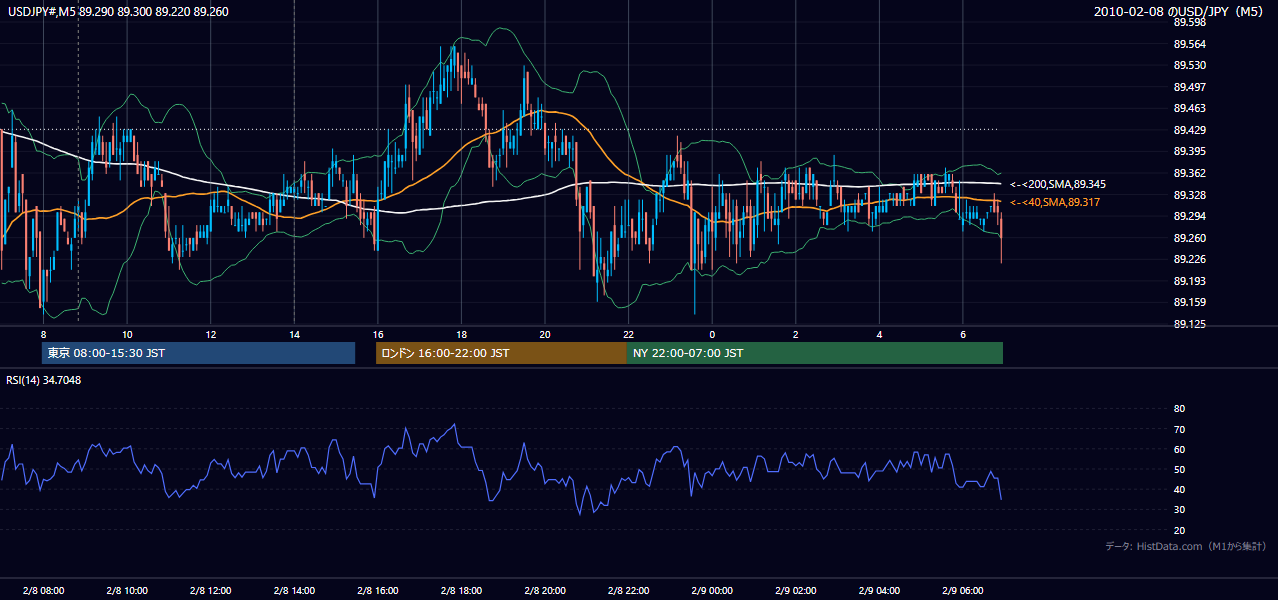Click the 89.125 price axis label
The height and width of the screenshot is (600, 1278).
pyautogui.click(x=1189, y=324)
